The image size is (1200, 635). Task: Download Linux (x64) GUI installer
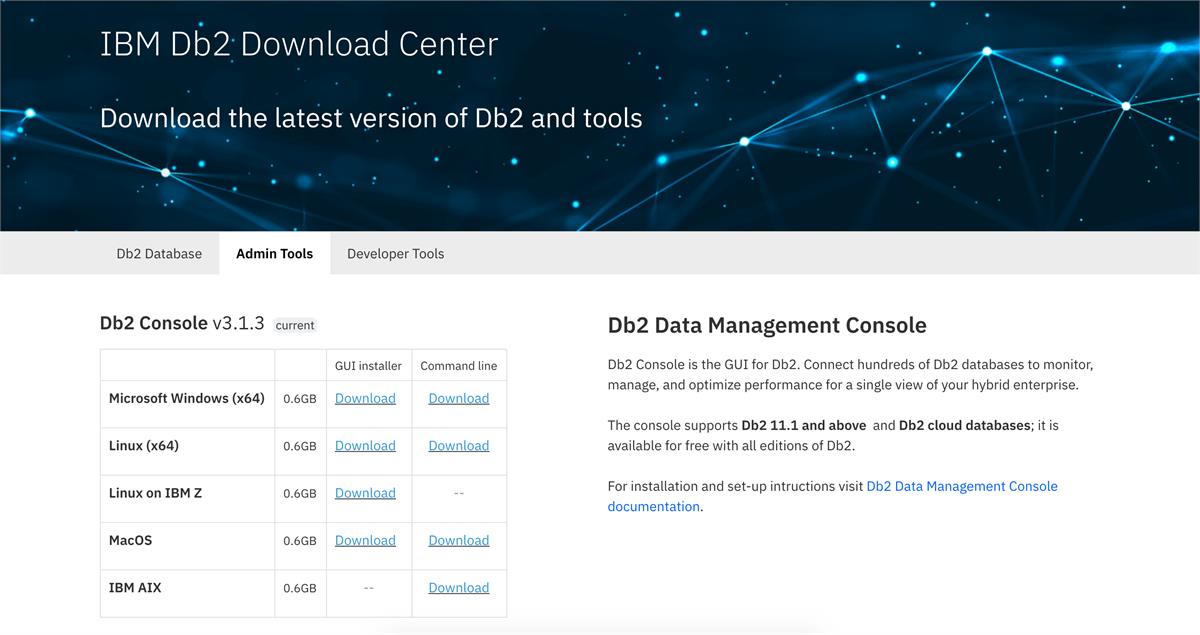[x=365, y=446]
